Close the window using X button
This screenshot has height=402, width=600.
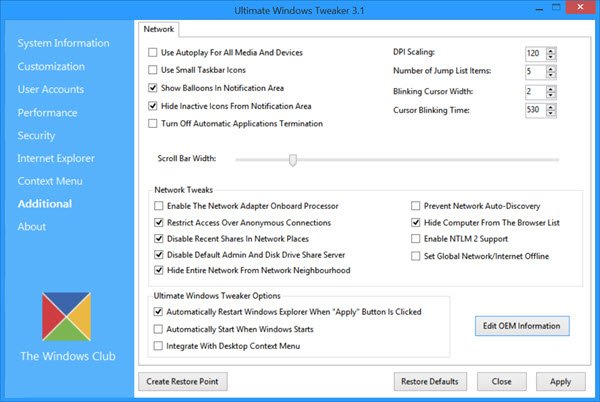click(577, 10)
